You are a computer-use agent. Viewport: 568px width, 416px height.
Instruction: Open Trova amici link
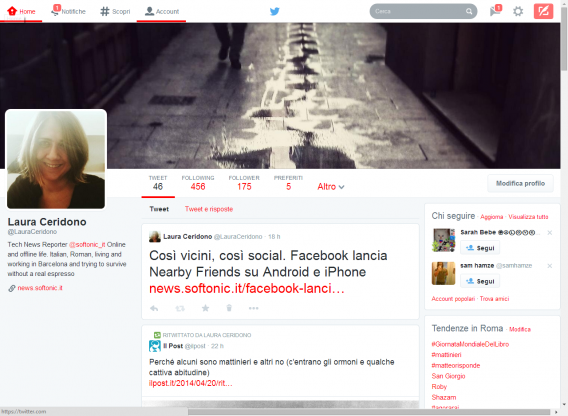pyautogui.click(x=494, y=299)
